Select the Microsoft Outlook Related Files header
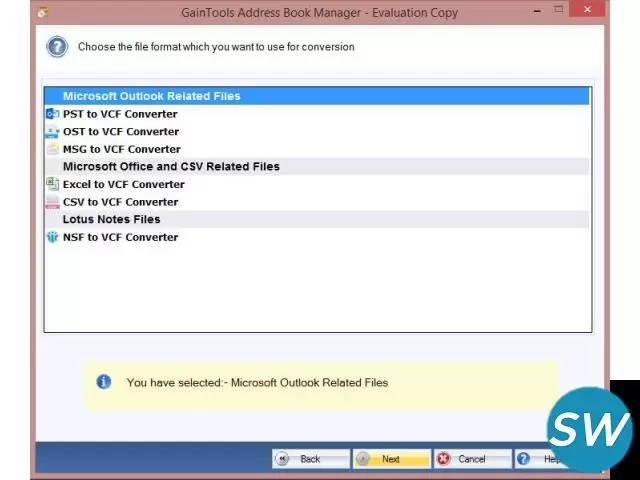640x480 pixels. (151, 97)
